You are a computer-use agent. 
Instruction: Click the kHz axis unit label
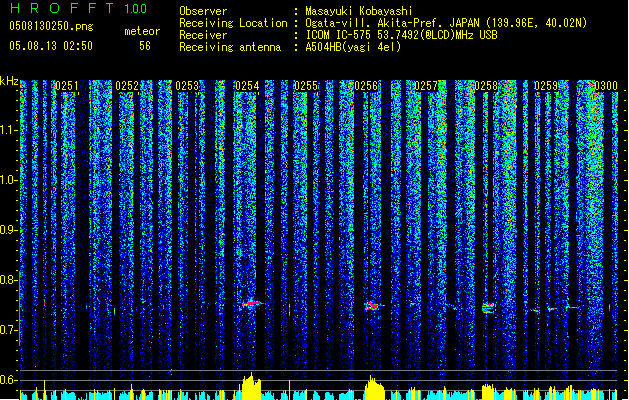point(9,81)
